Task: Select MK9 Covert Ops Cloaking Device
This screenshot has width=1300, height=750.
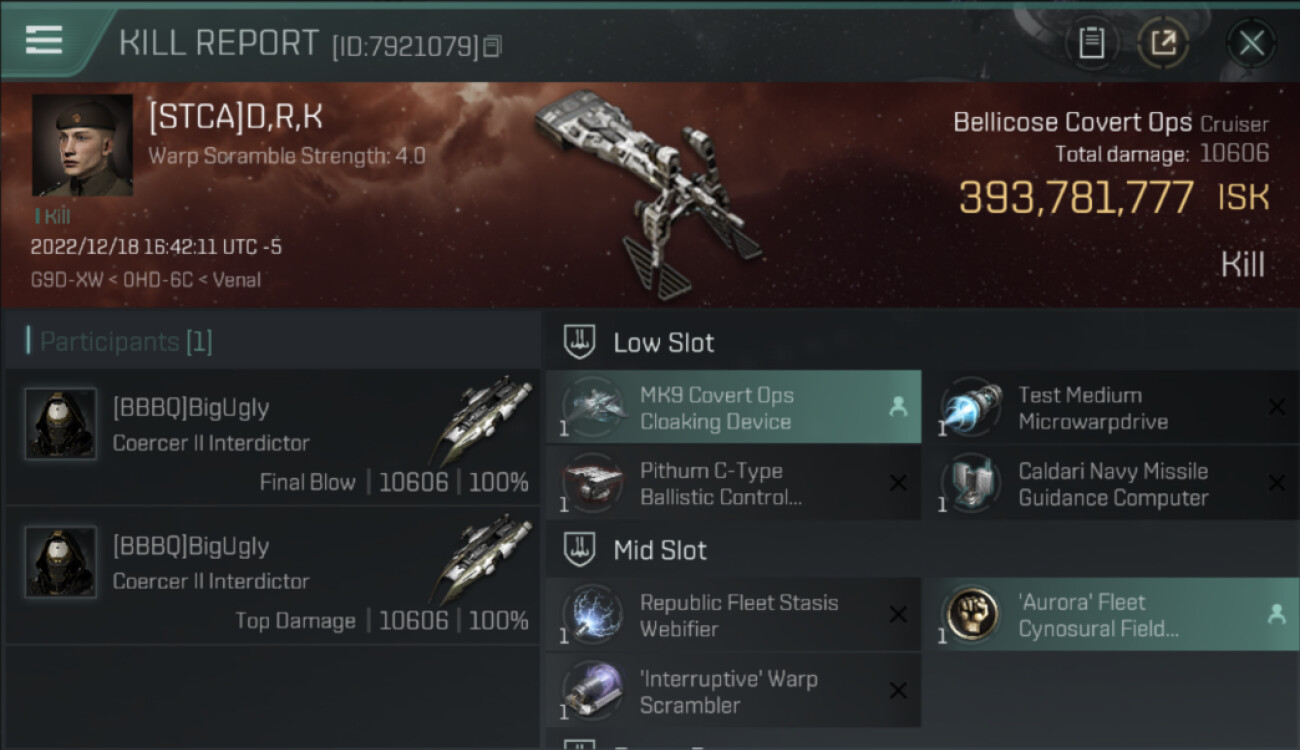Action: 733,407
